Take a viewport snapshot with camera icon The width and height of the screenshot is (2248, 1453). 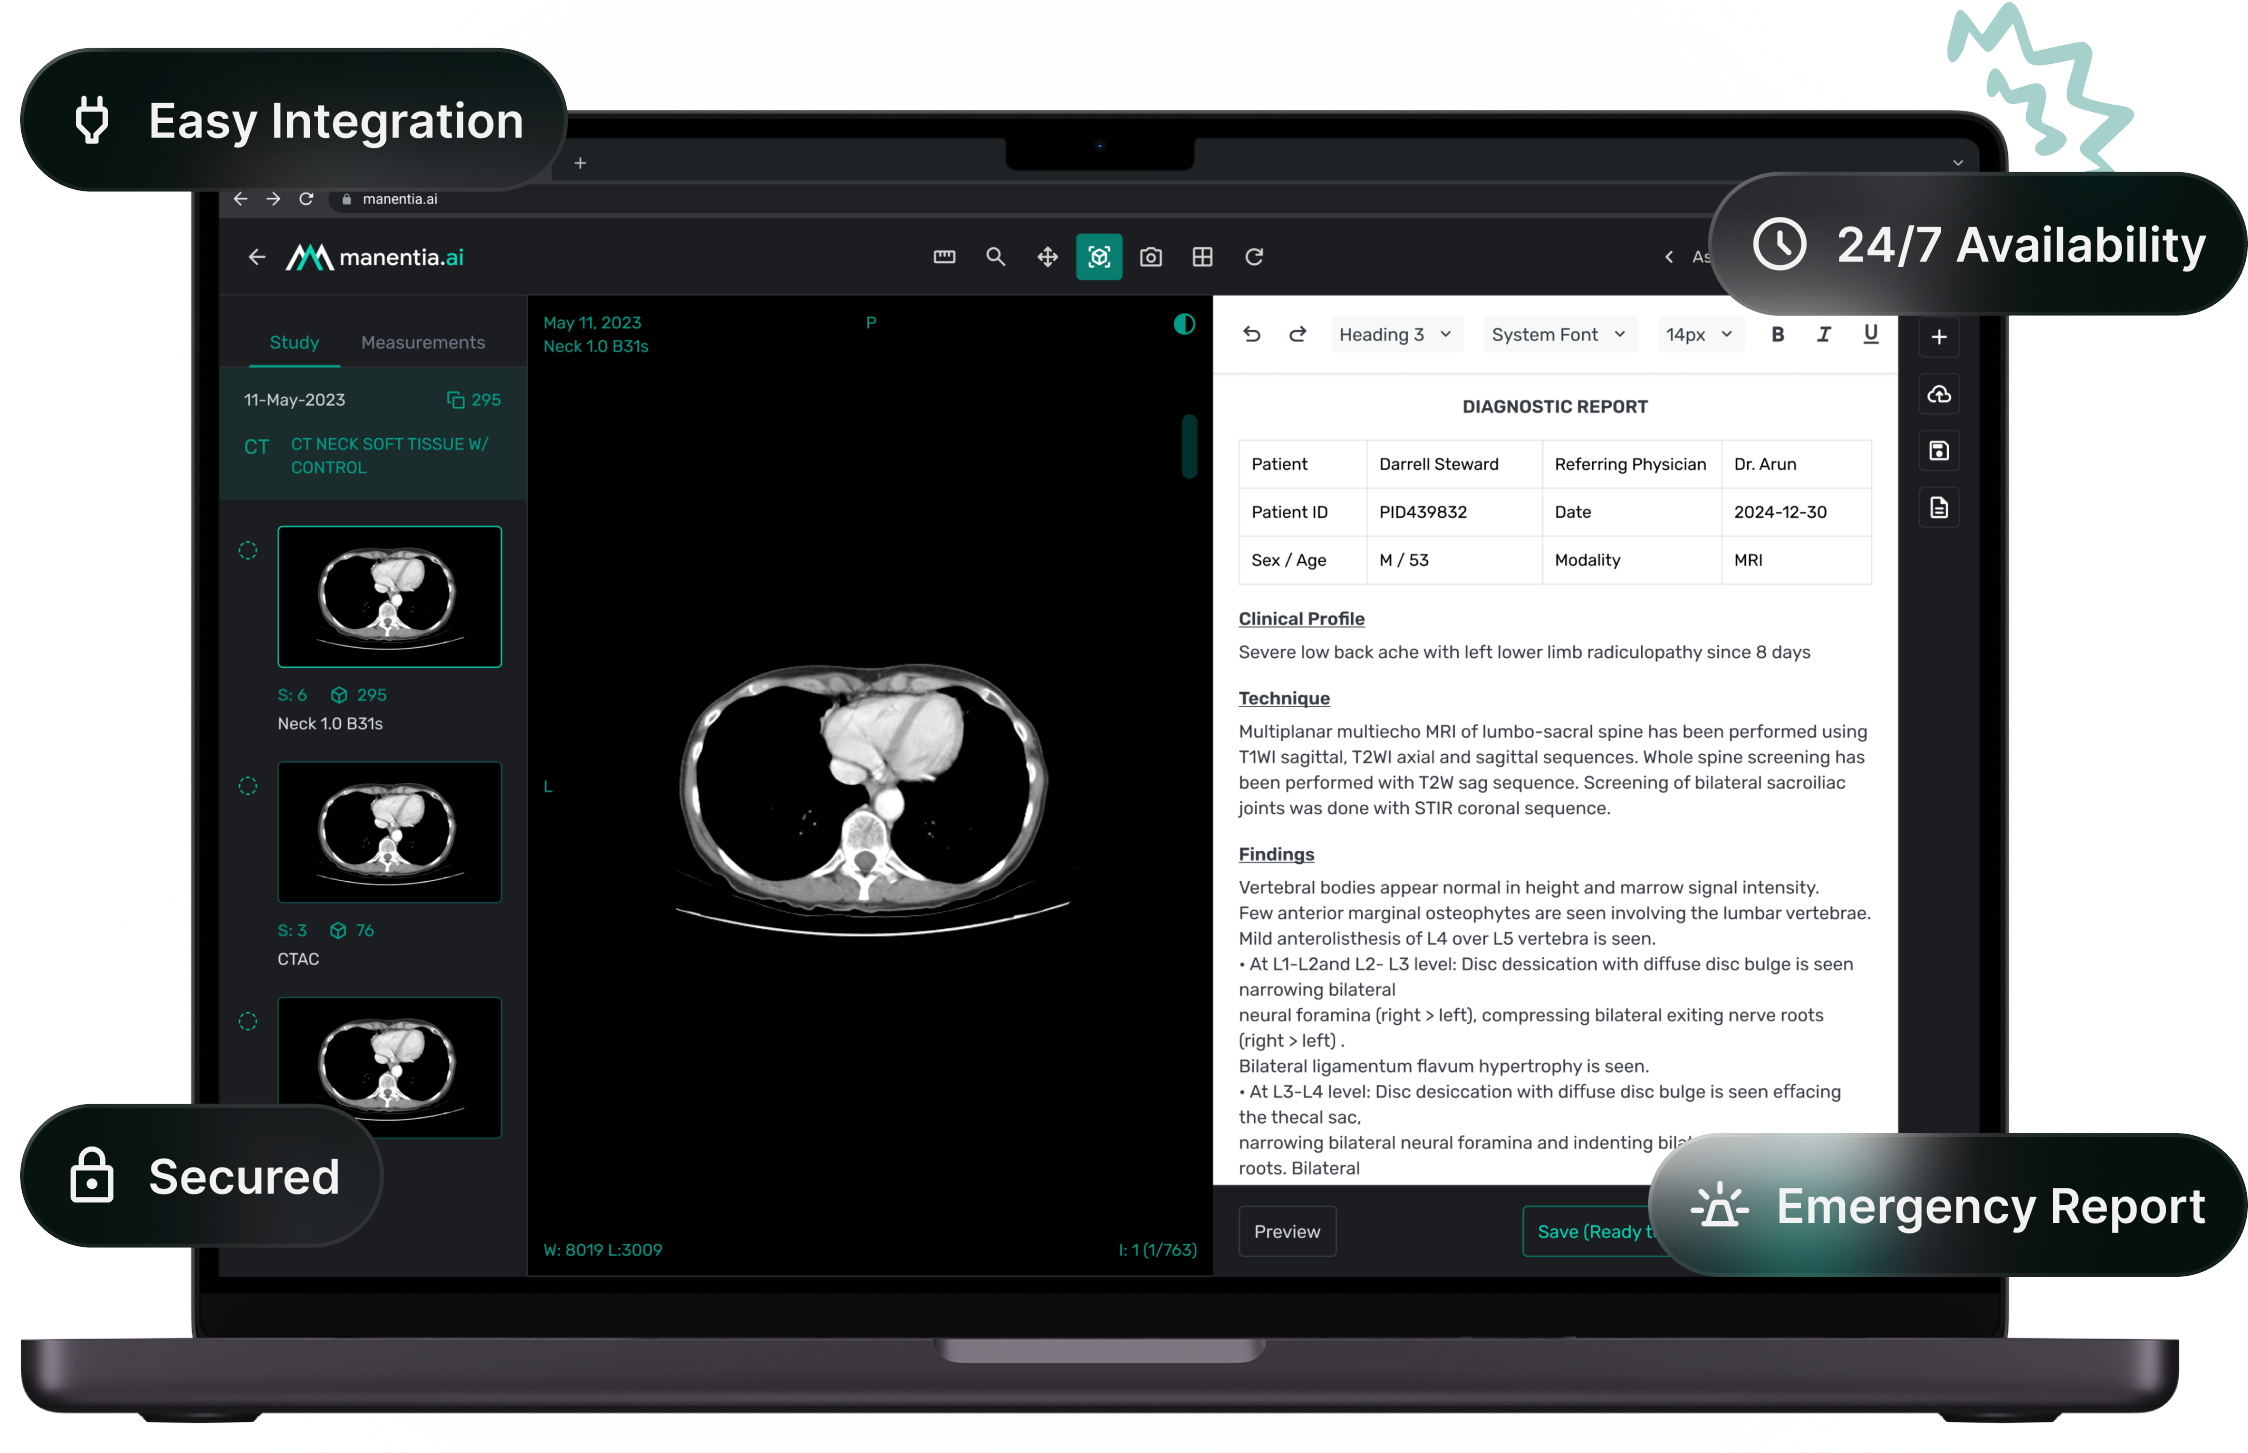(x=1151, y=257)
